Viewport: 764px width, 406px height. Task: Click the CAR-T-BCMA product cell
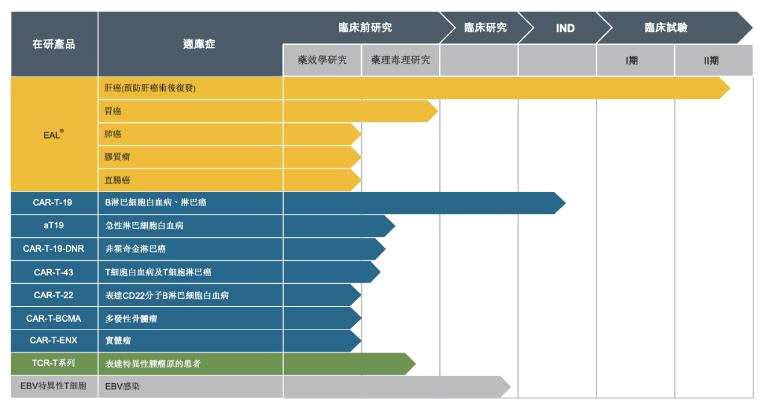point(54,318)
